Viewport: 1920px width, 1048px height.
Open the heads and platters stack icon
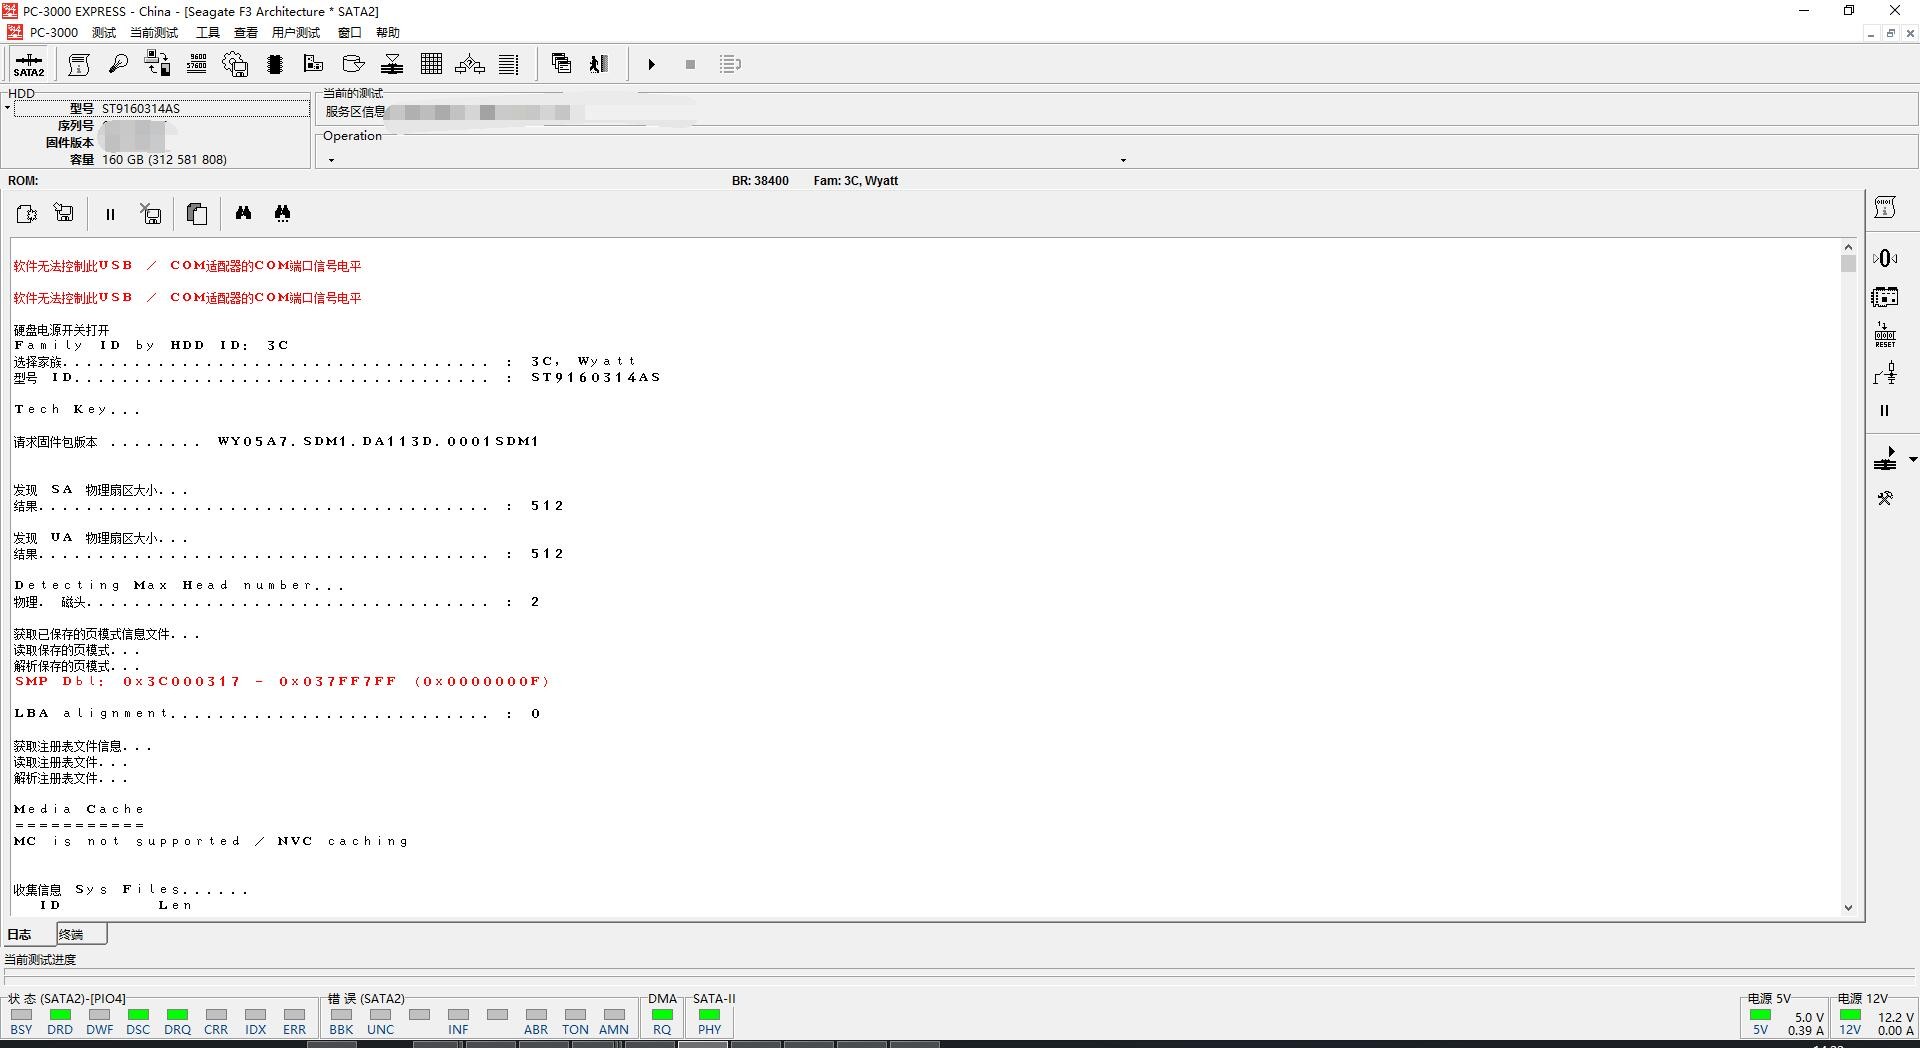point(392,64)
